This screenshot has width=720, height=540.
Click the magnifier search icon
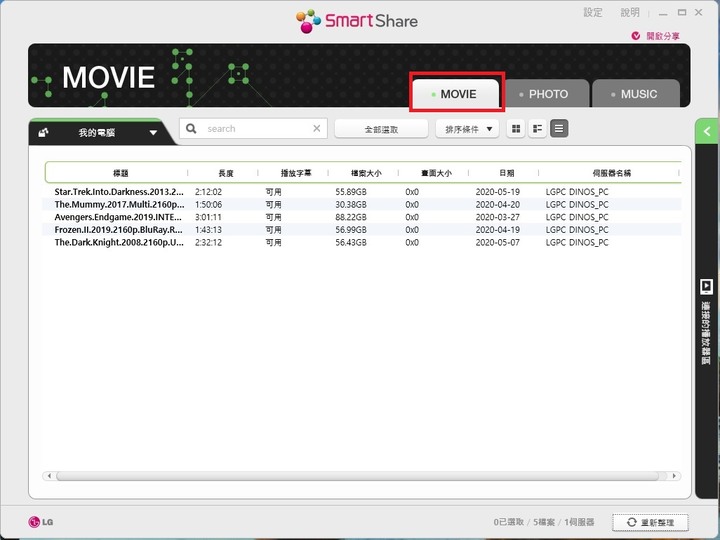pos(191,129)
